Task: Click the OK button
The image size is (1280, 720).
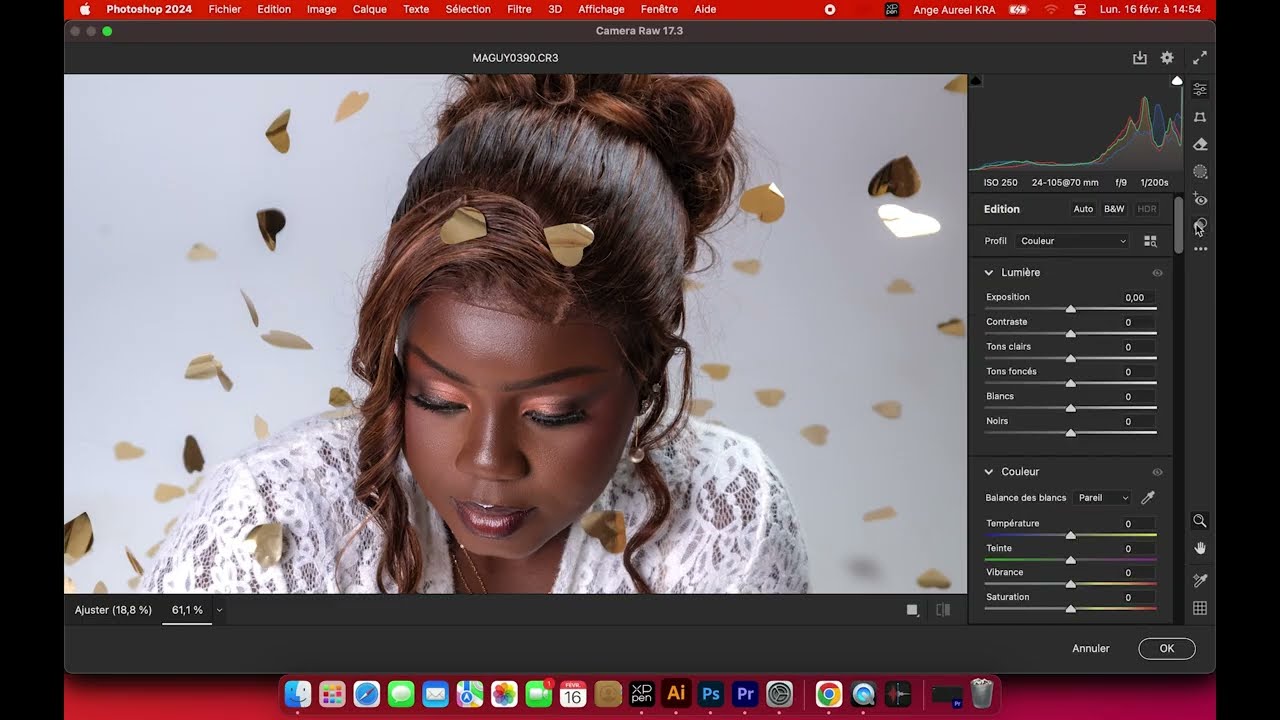Action: click(1167, 648)
